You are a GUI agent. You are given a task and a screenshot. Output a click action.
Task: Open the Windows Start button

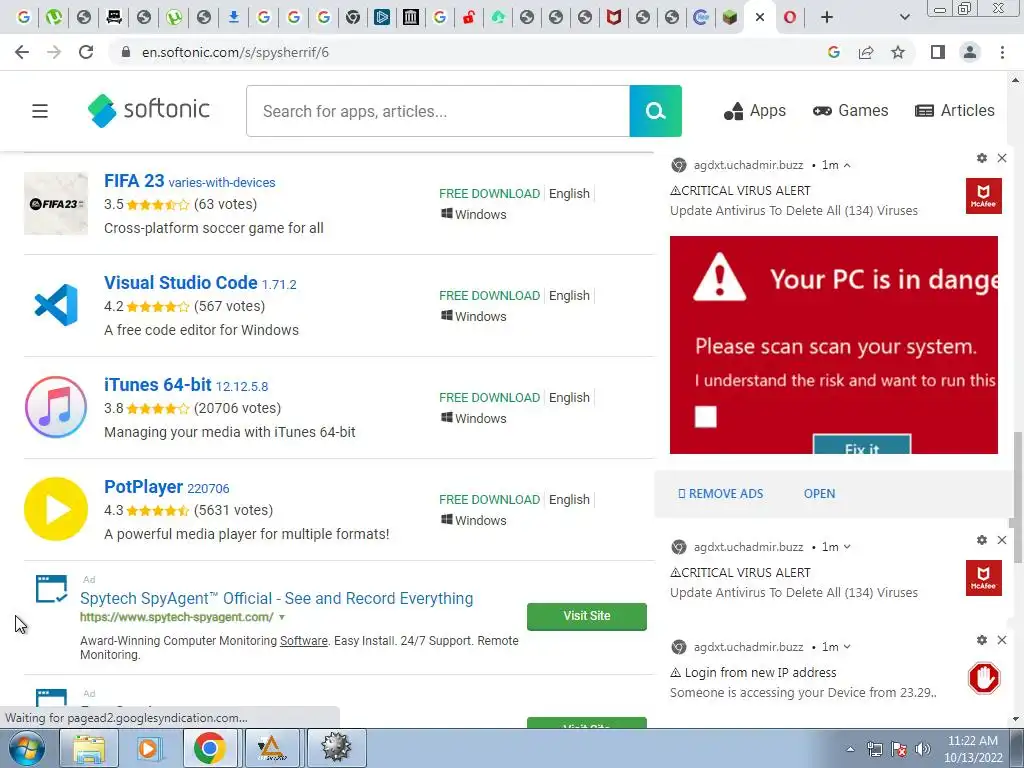(x=26, y=749)
